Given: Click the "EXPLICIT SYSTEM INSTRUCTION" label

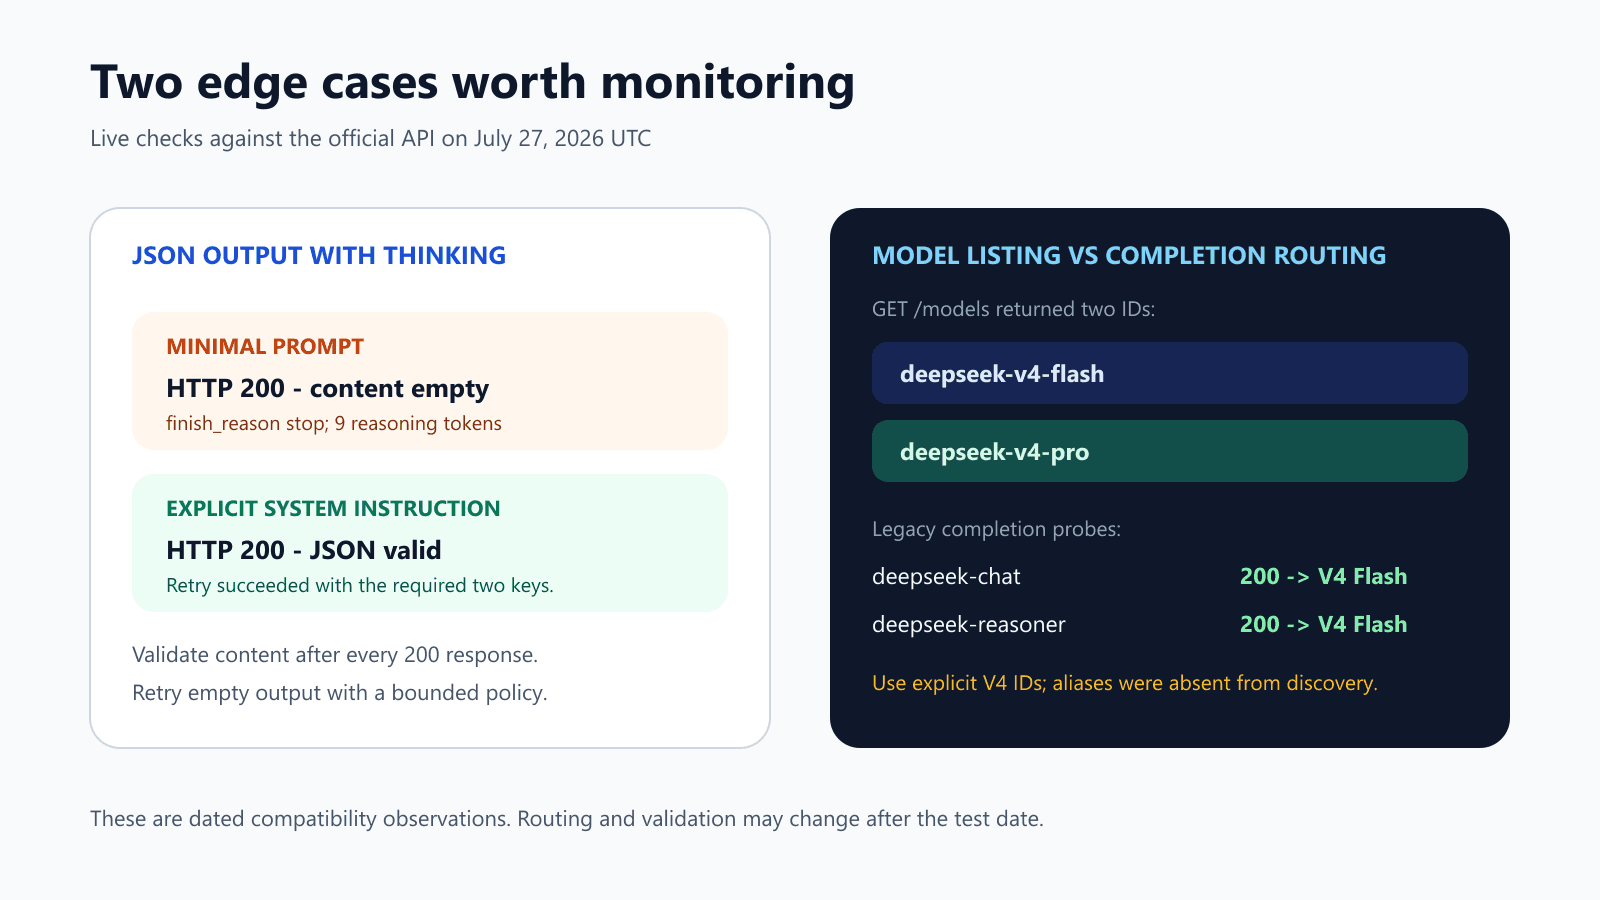Looking at the screenshot, I should [333, 509].
